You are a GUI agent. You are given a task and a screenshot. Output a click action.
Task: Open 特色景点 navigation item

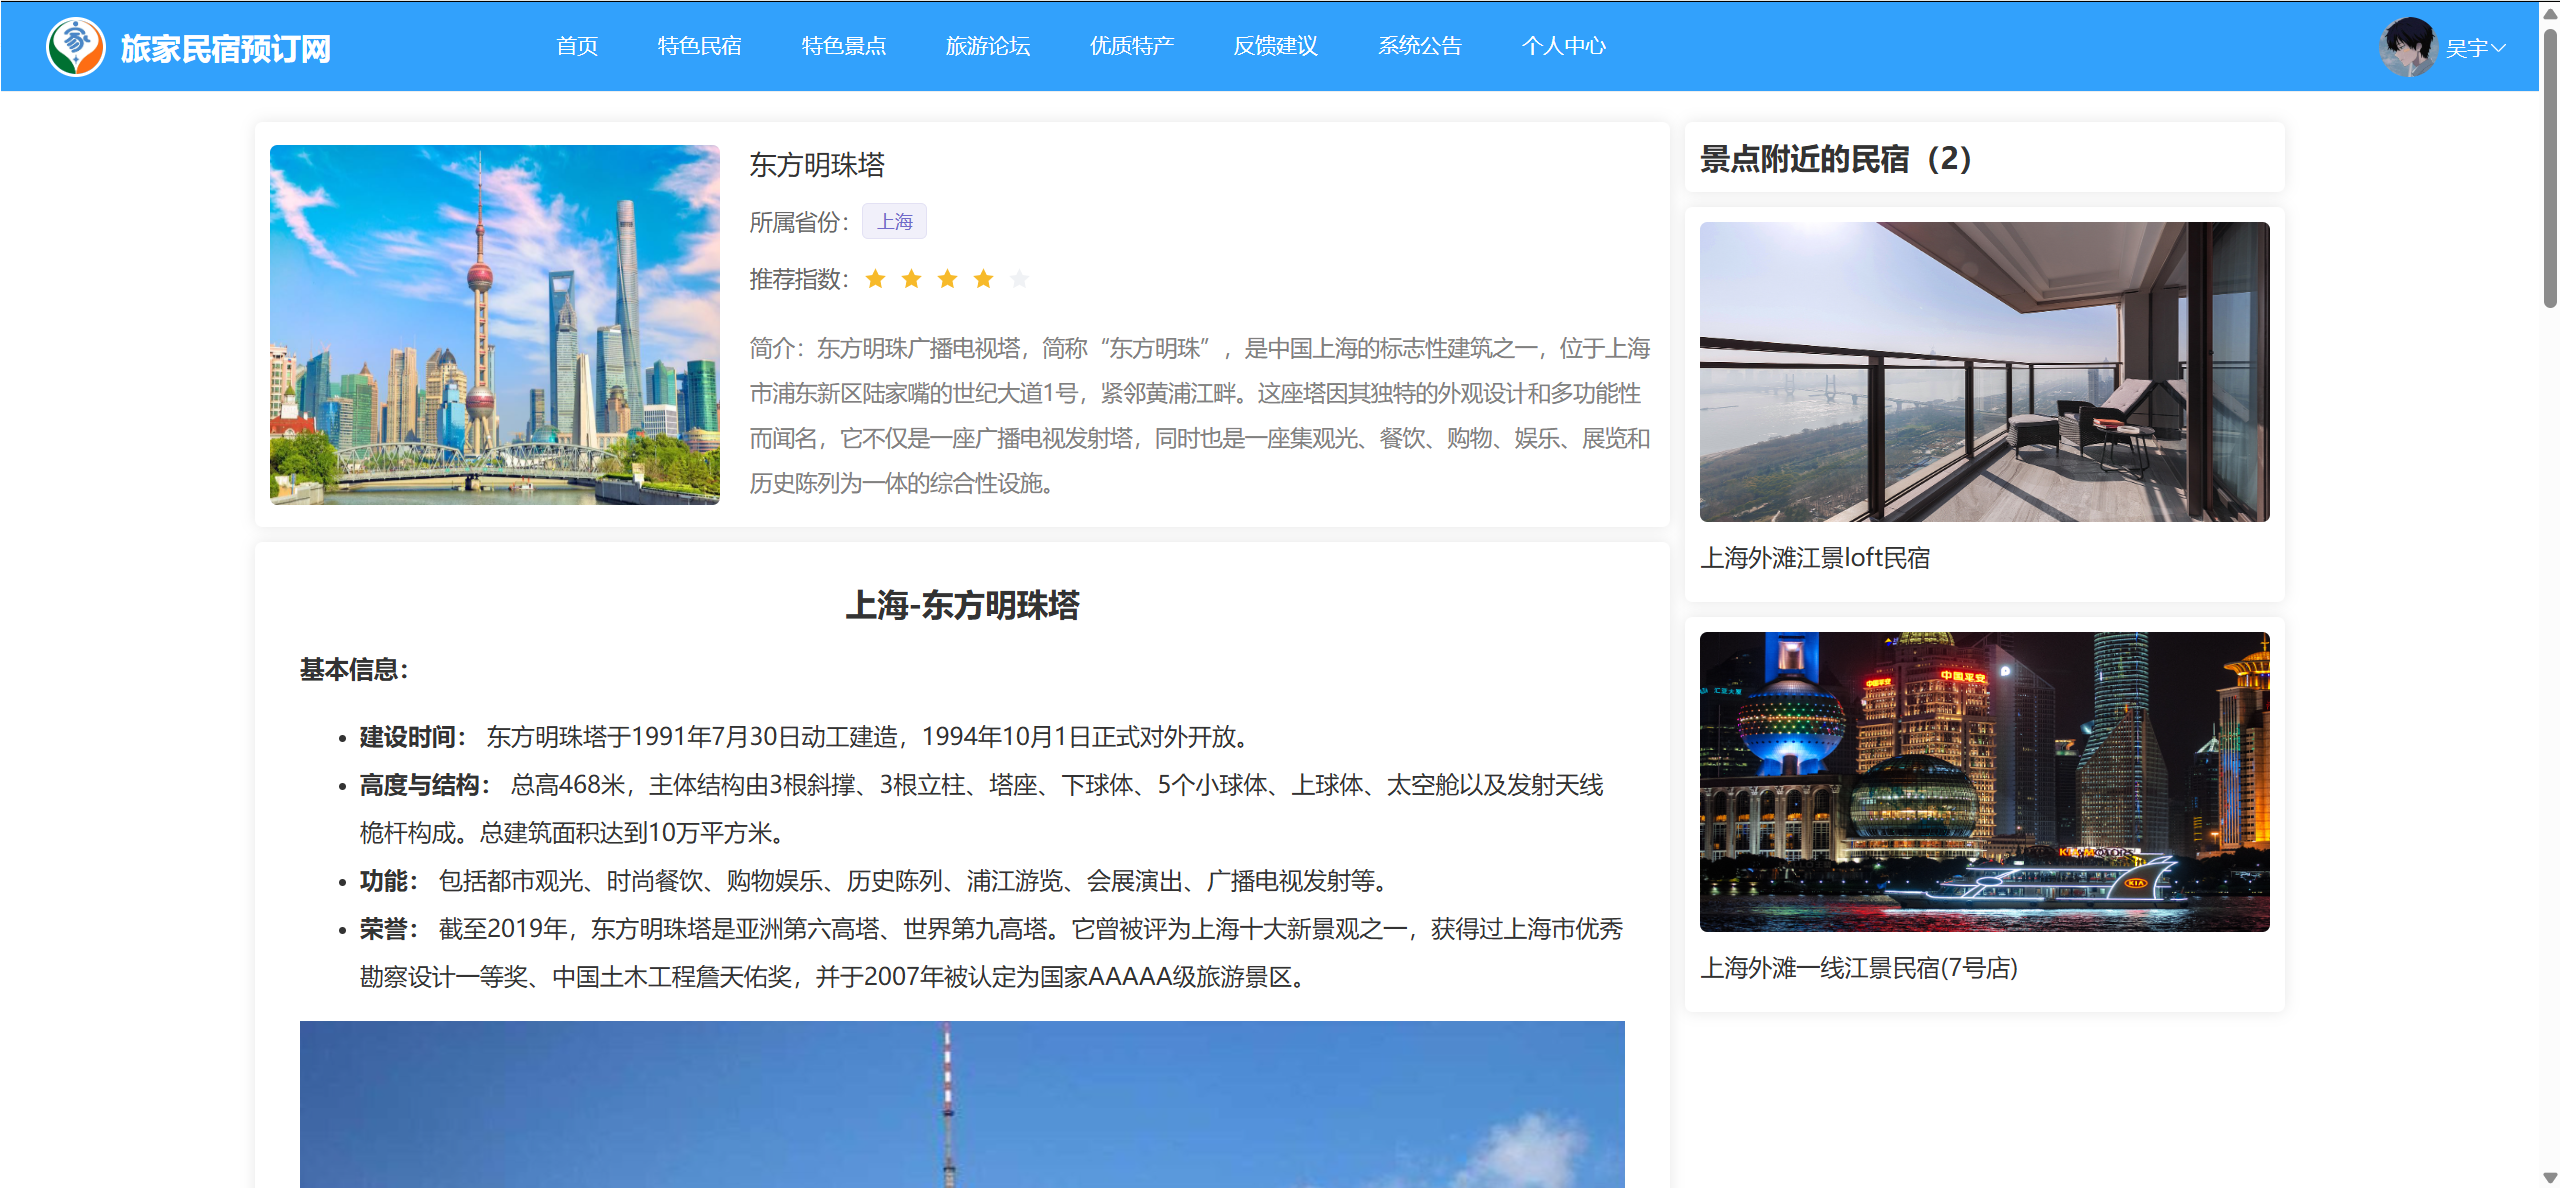pyautogui.click(x=843, y=46)
